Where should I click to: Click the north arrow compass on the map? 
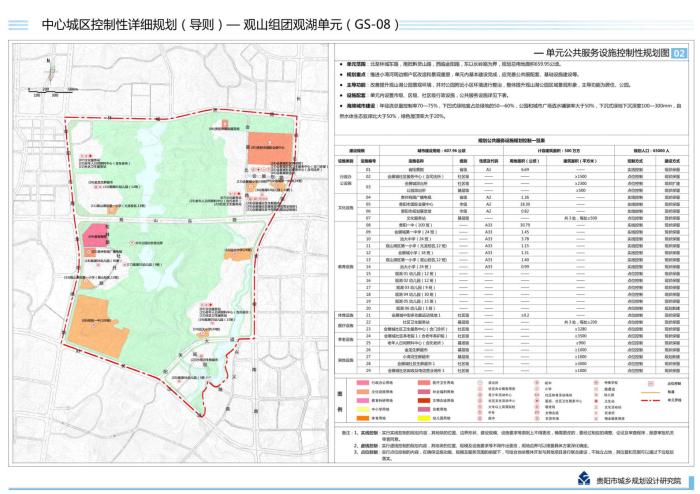[50, 72]
